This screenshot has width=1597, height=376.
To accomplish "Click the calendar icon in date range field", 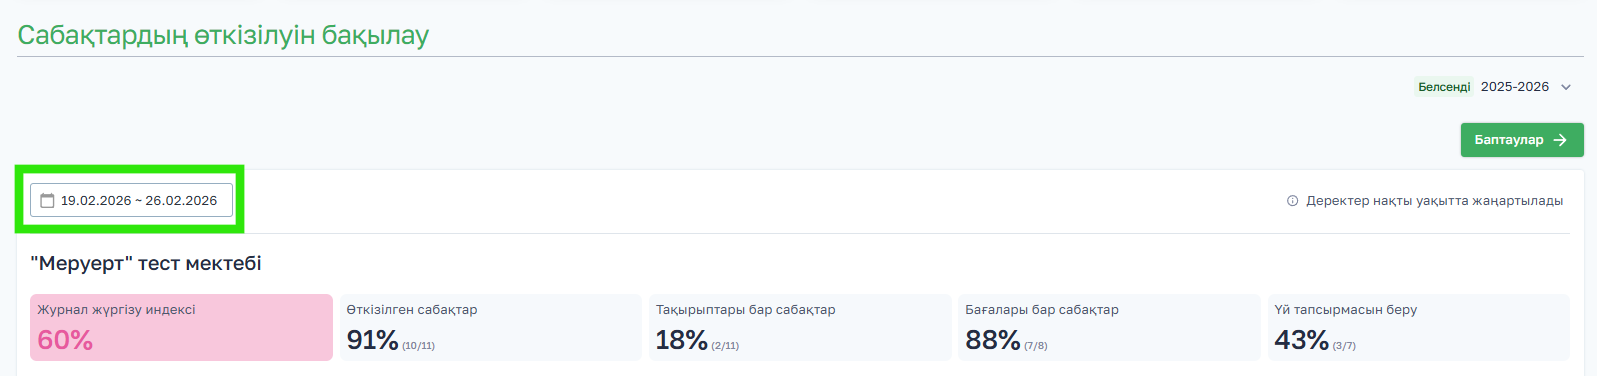I will [47, 201].
